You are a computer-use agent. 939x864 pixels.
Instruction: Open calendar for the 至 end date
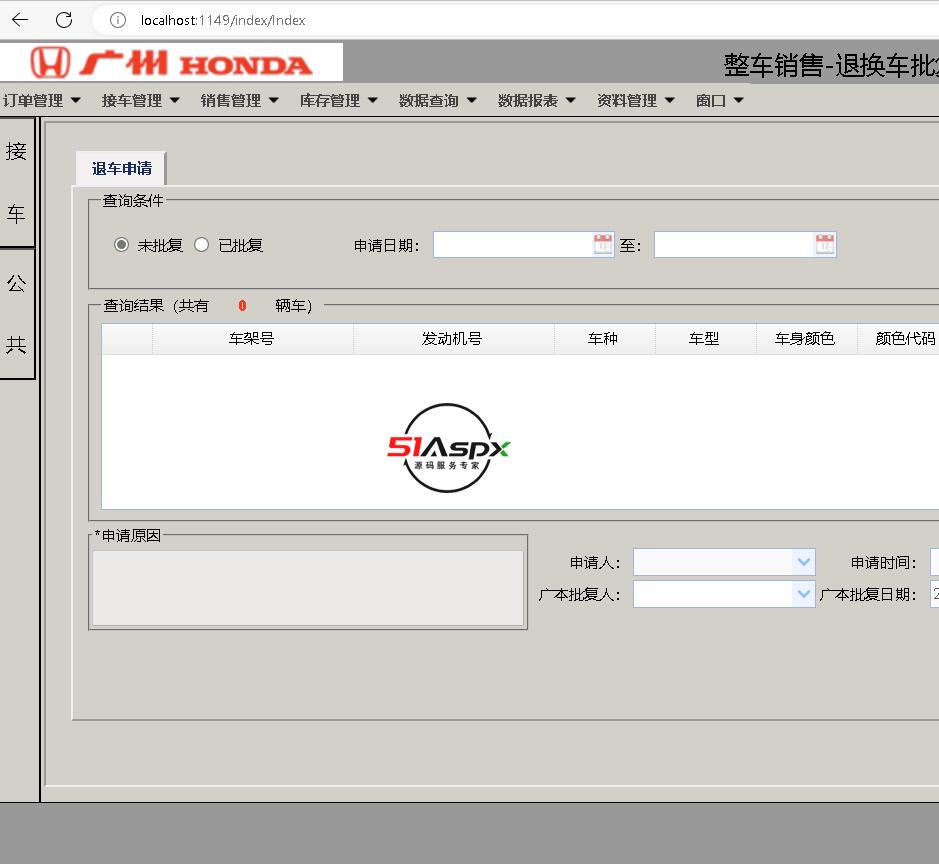tap(825, 244)
